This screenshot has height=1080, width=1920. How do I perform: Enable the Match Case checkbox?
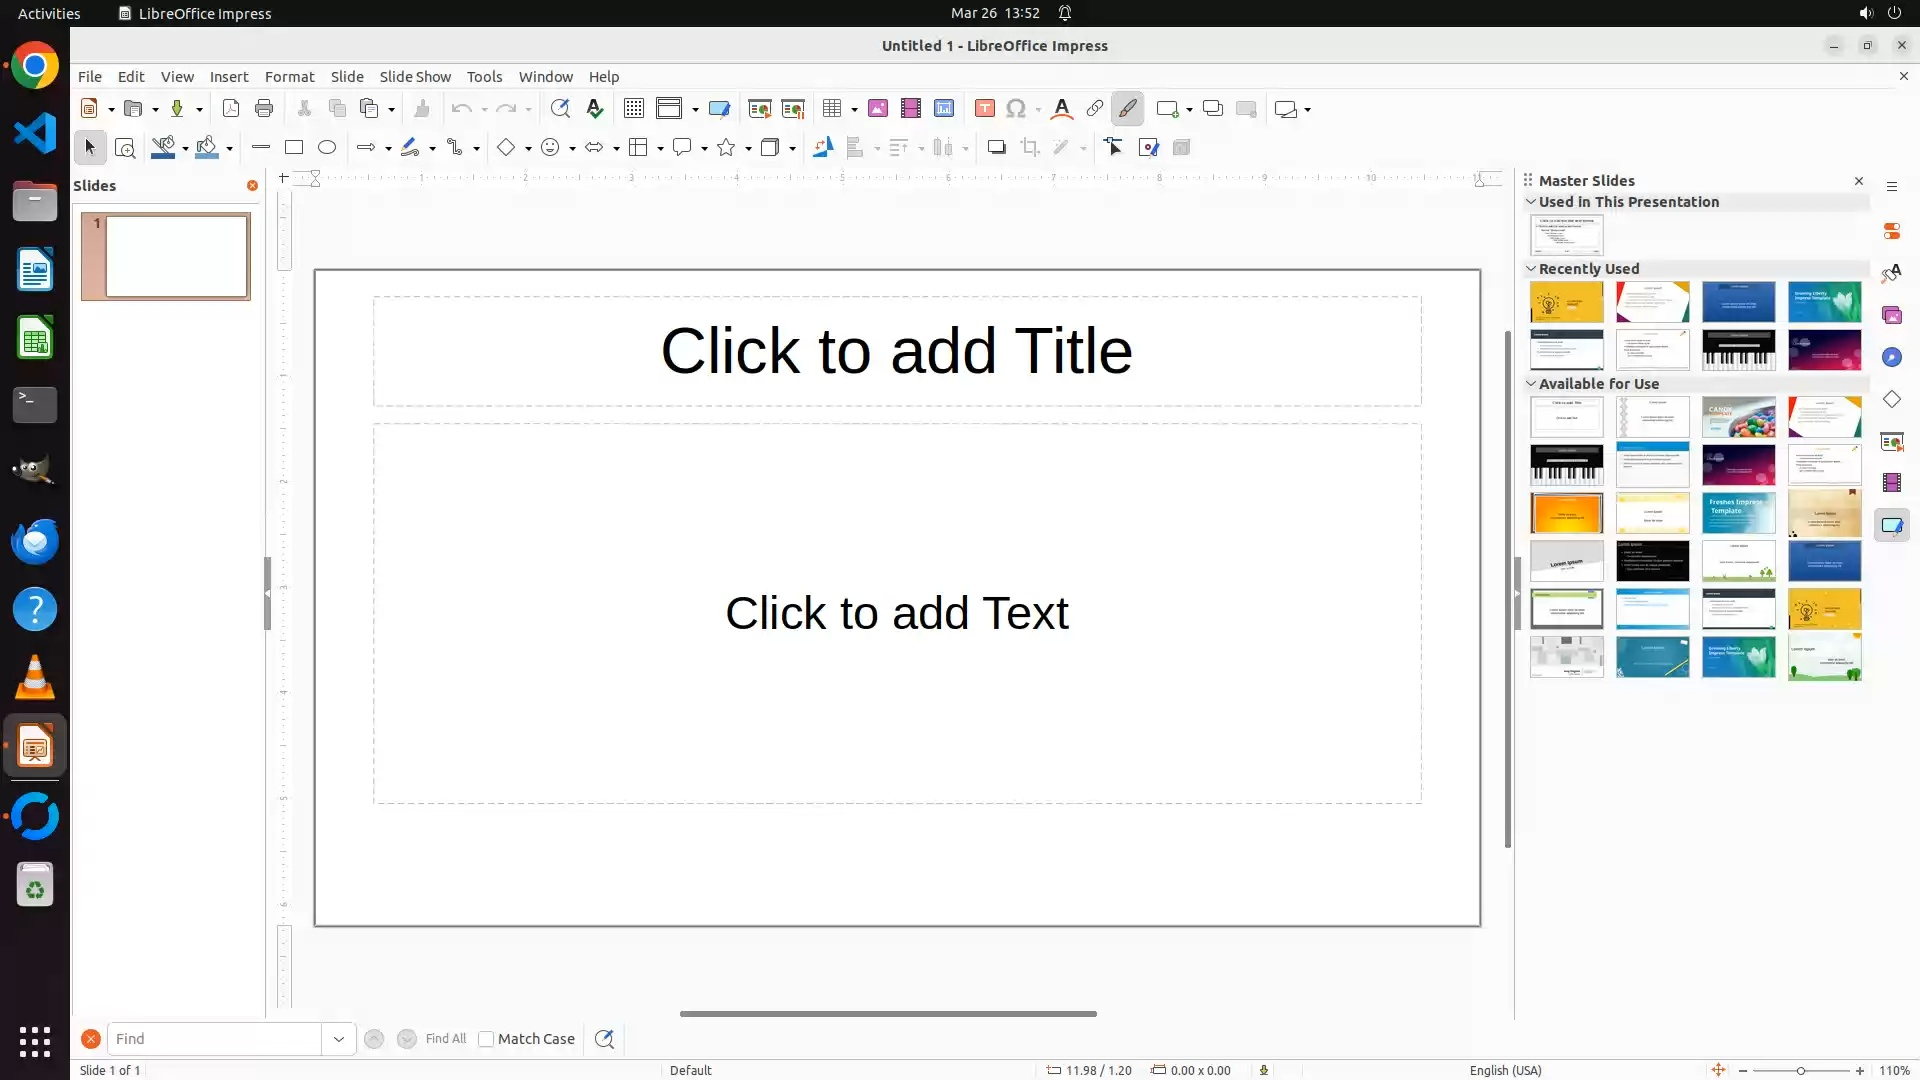[x=486, y=1039]
